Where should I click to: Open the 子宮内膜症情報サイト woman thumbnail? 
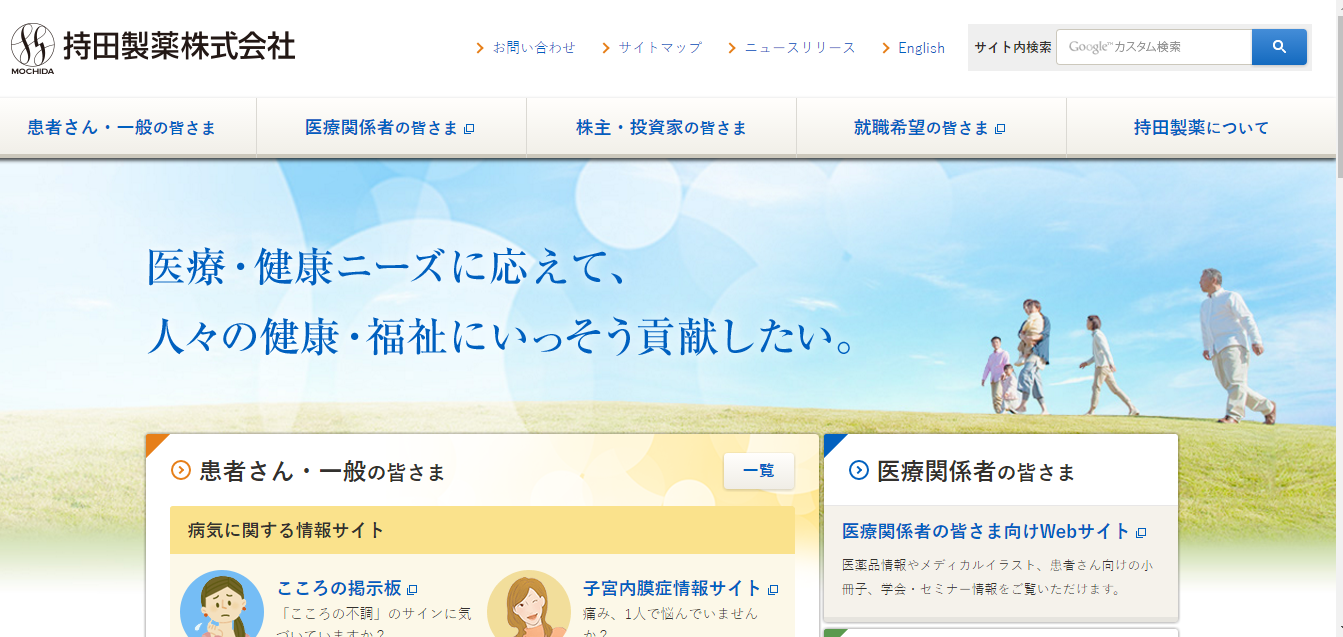(x=529, y=604)
